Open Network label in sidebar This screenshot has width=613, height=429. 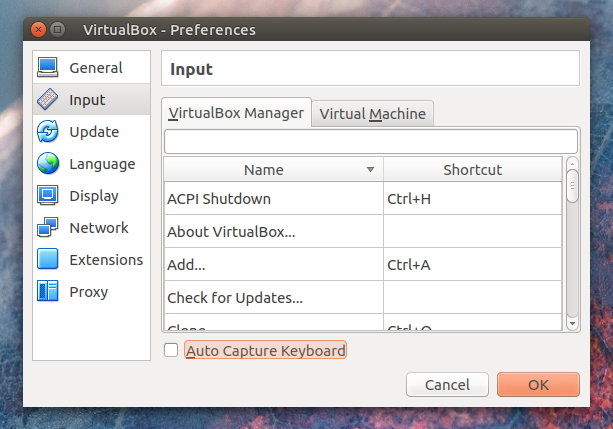pyautogui.click(x=99, y=228)
